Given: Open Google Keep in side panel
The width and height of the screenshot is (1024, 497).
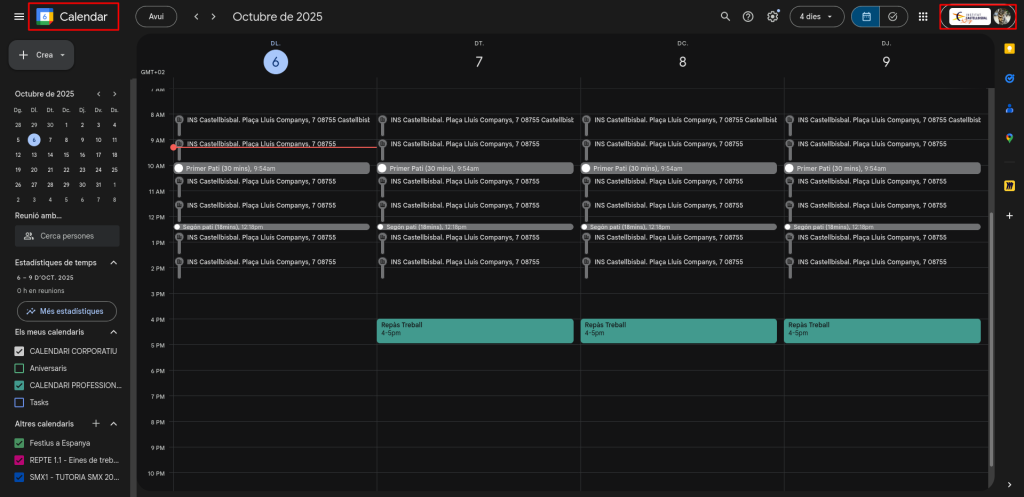Looking at the screenshot, I should pos(1009,47).
